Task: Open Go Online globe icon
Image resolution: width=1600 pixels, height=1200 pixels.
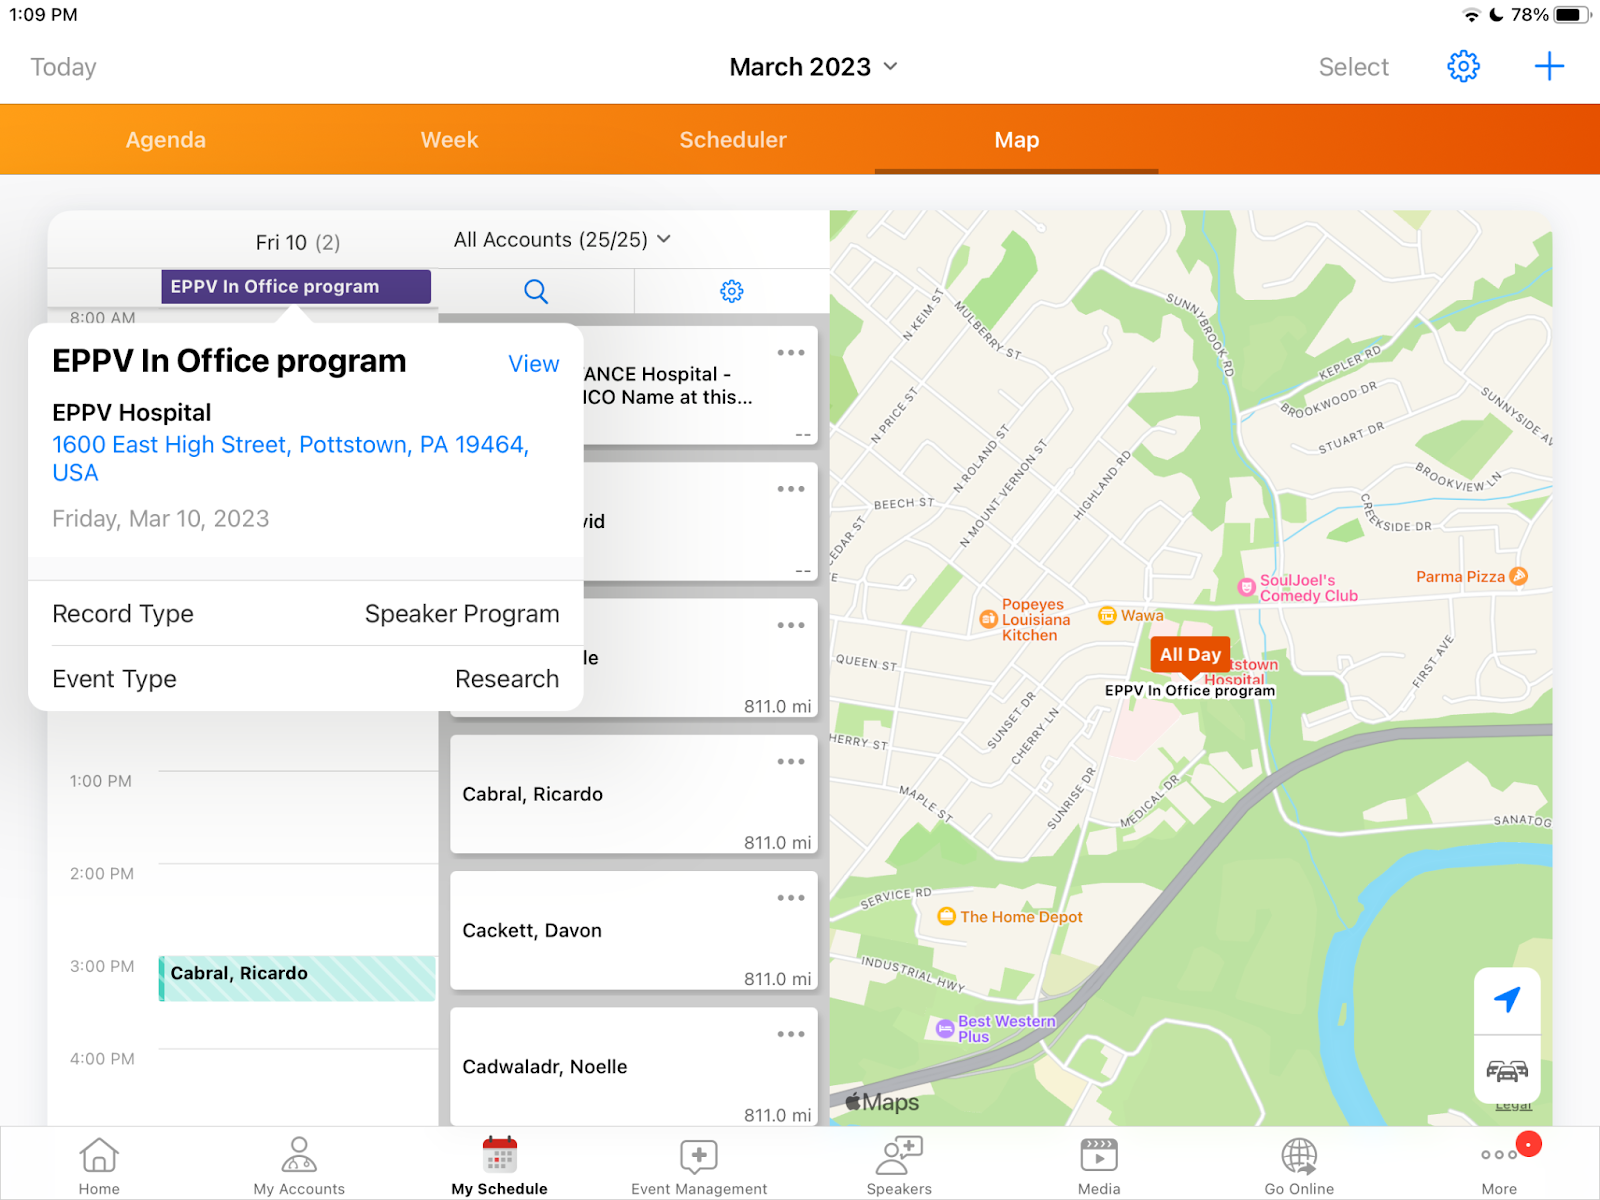Action: click(1299, 1166)
